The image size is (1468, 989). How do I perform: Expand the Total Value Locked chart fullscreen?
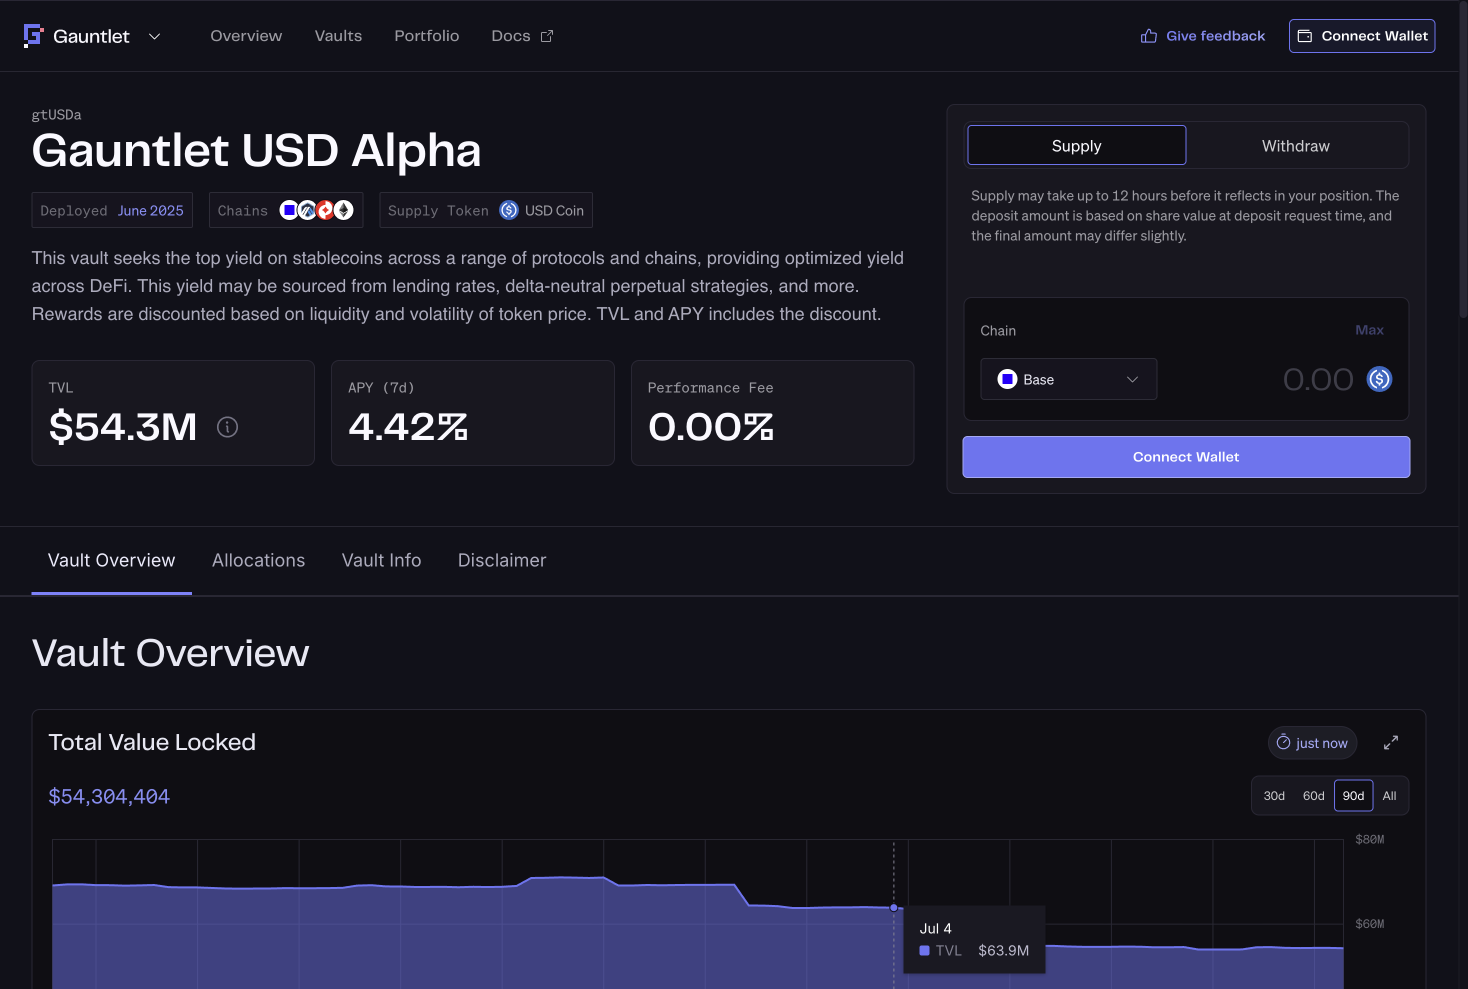1391,743
